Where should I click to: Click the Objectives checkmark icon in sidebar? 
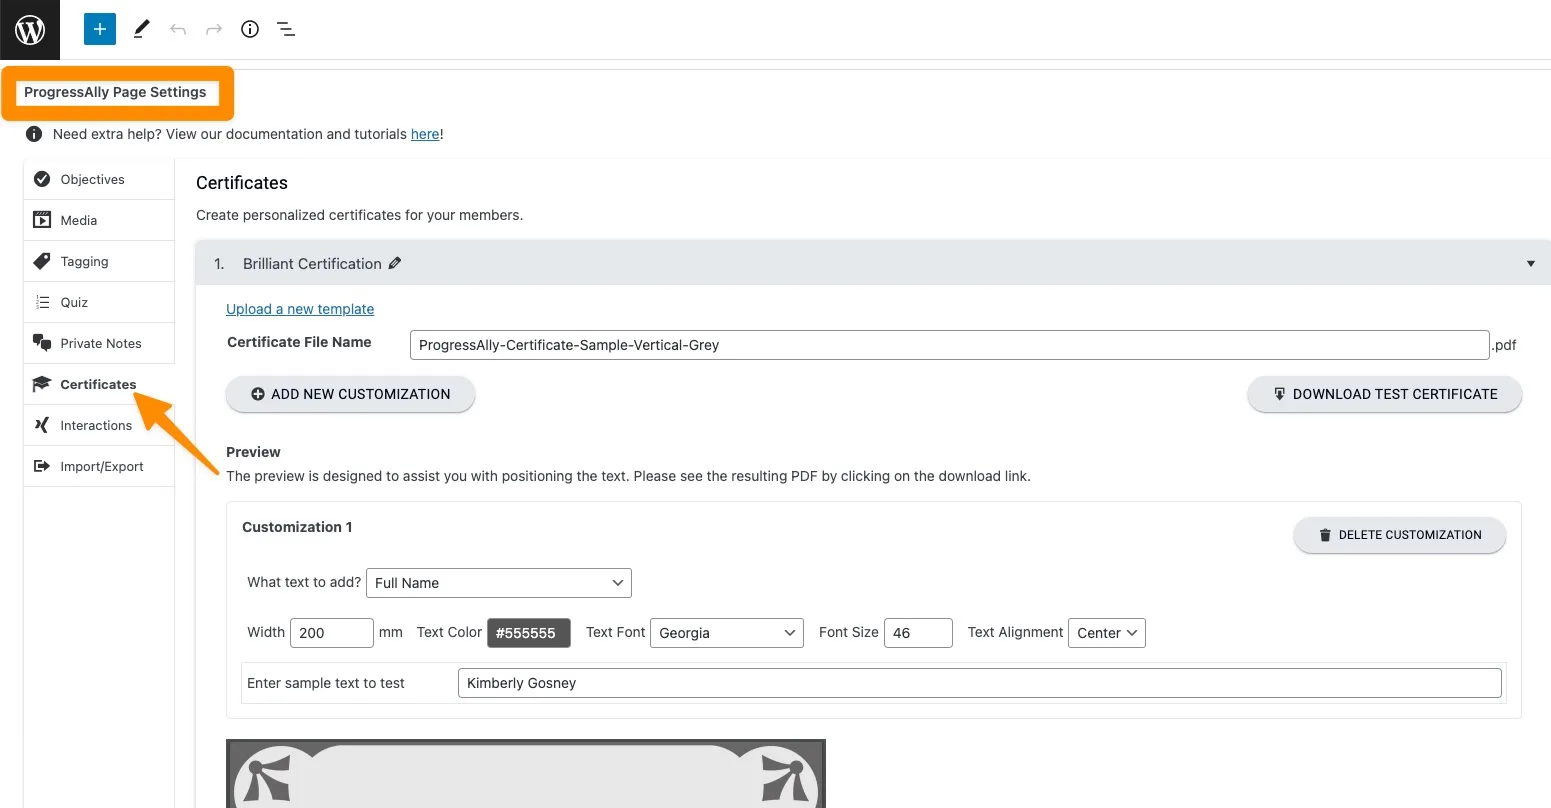[x=41, y=179]
